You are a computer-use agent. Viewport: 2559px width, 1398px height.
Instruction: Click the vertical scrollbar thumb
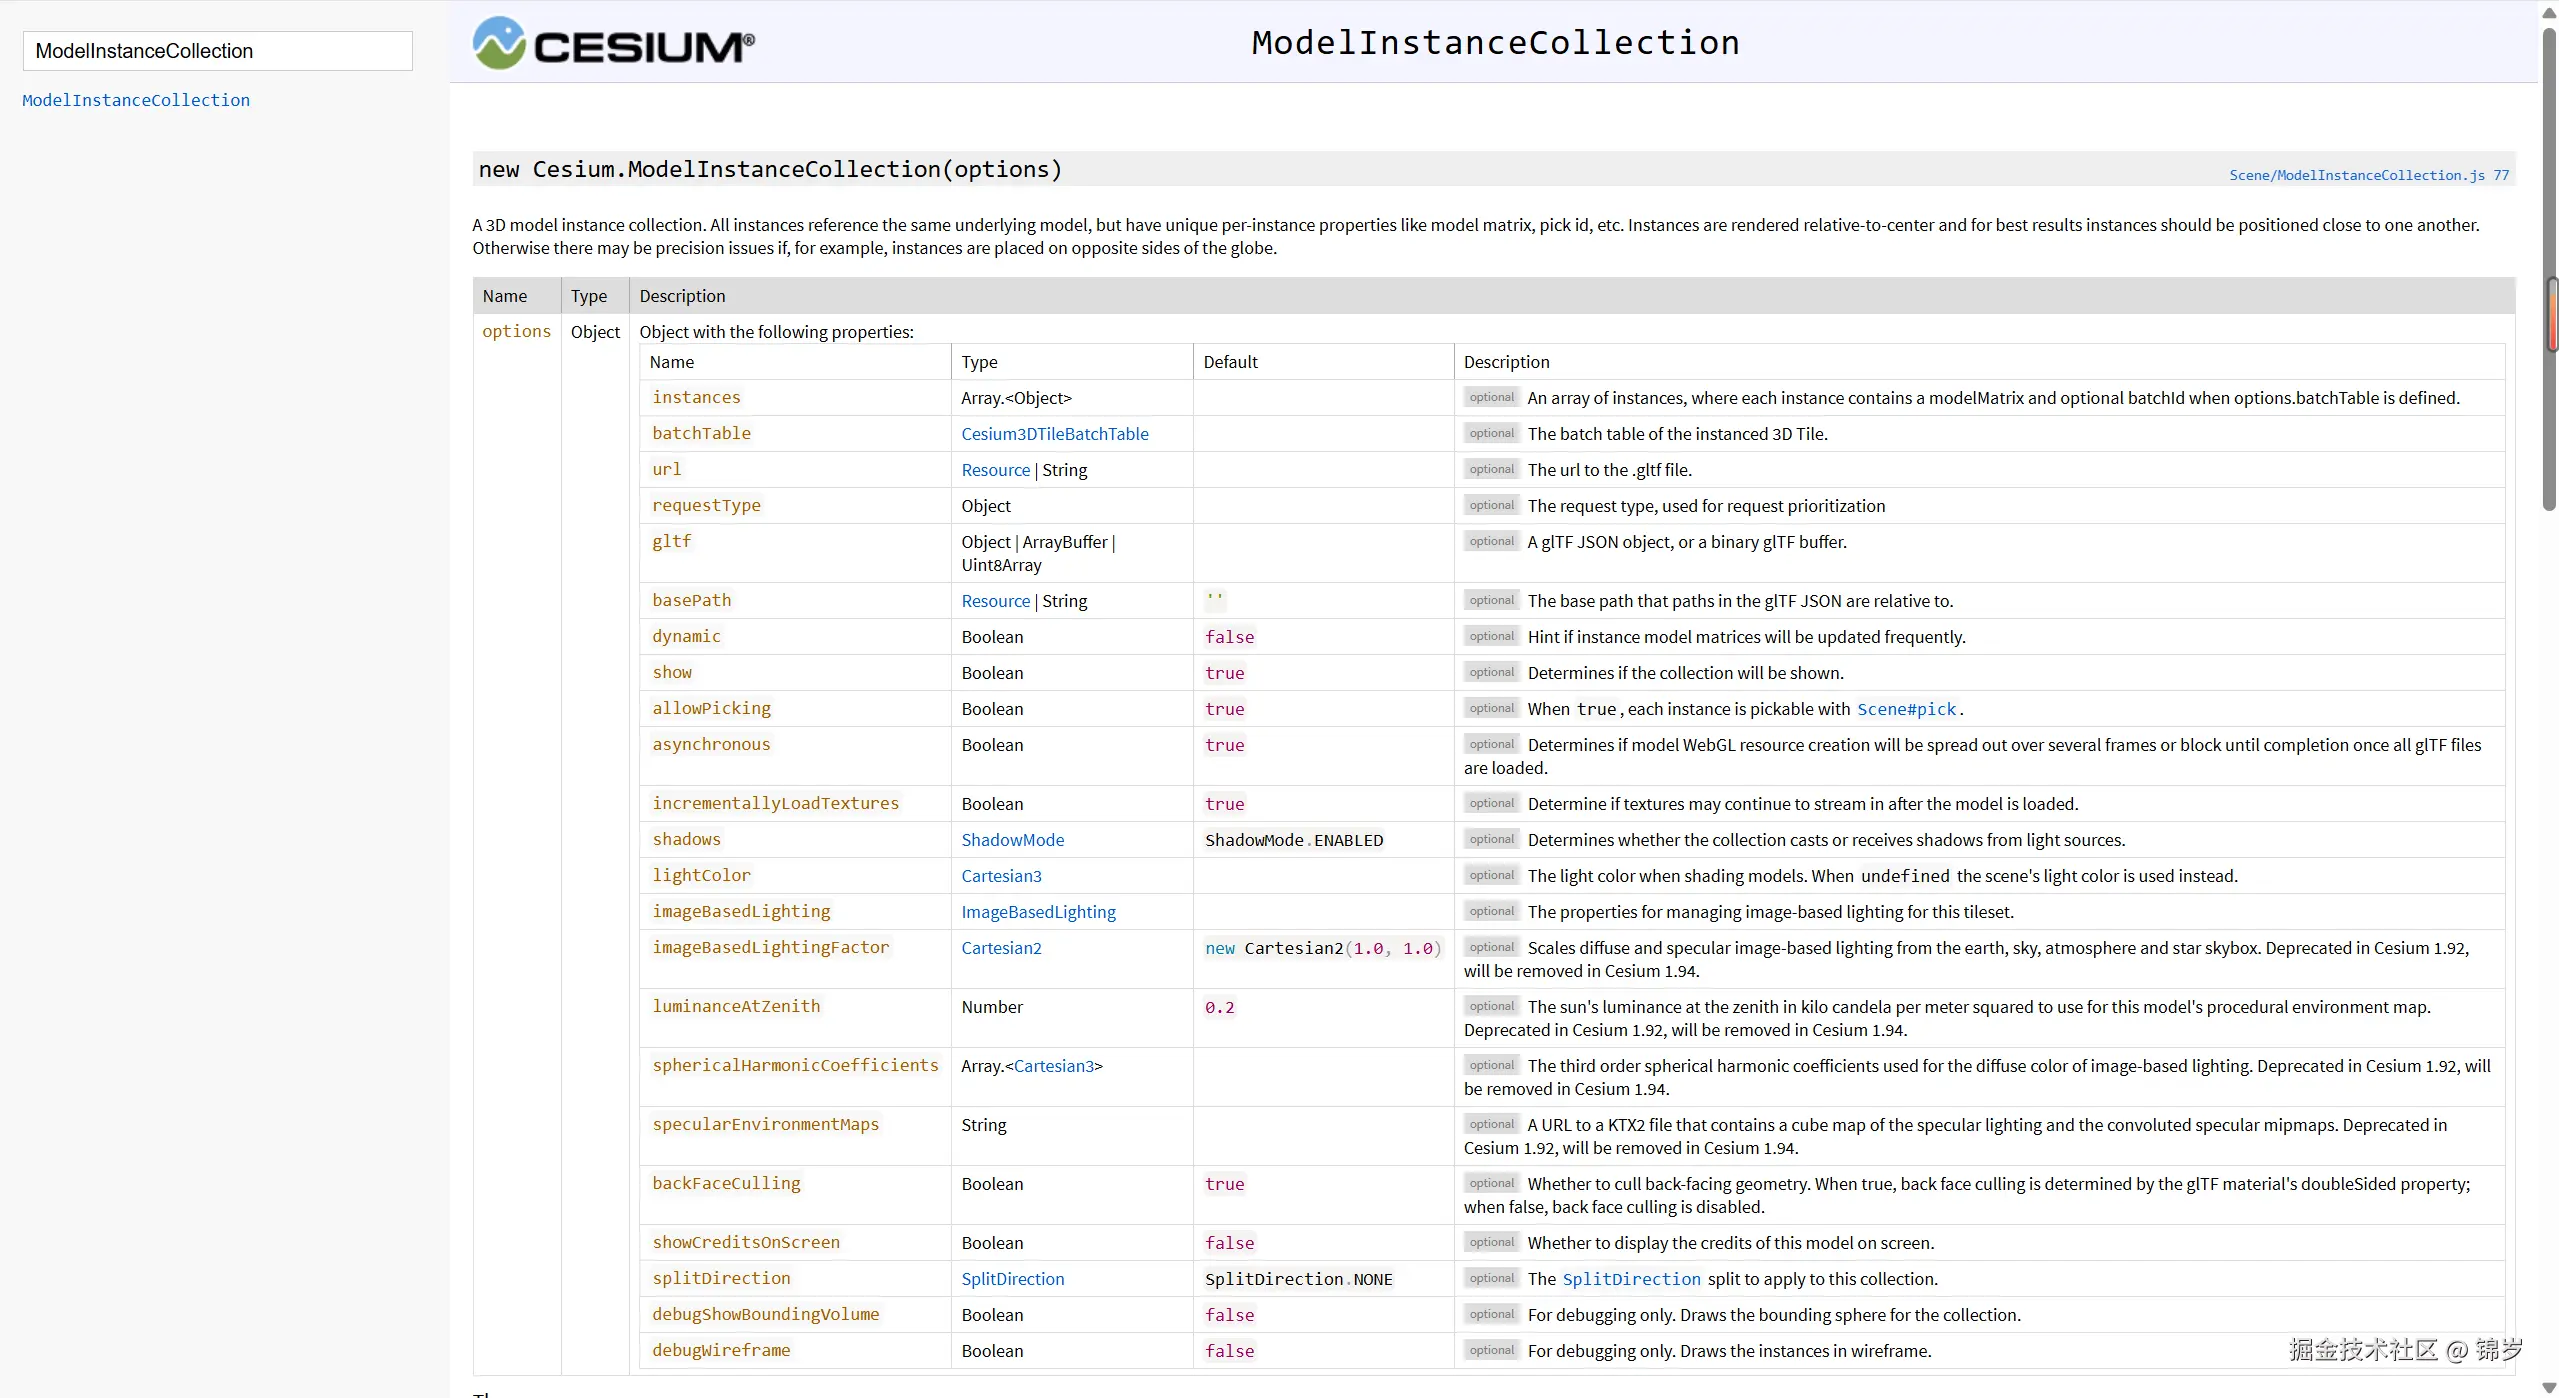coord(2549,270)
